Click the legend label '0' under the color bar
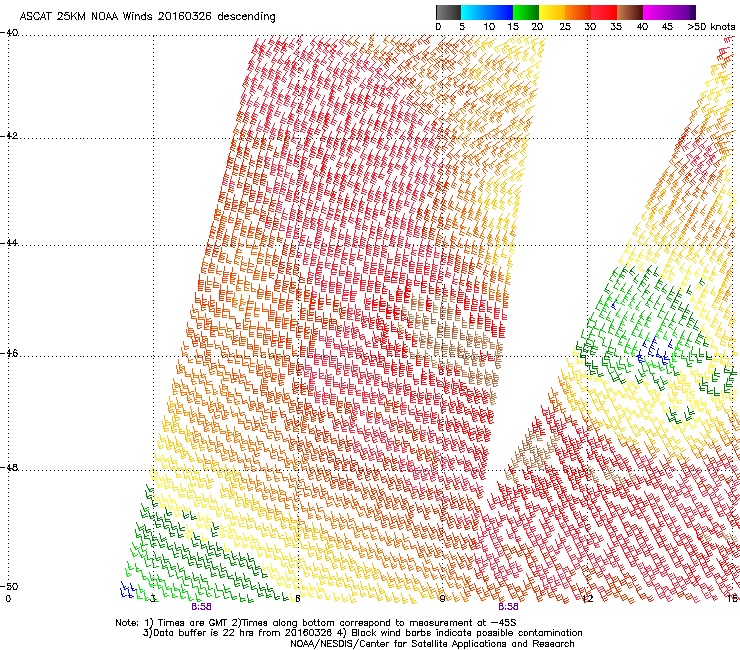This screenshot has height=650, width=740. [438, 27]
